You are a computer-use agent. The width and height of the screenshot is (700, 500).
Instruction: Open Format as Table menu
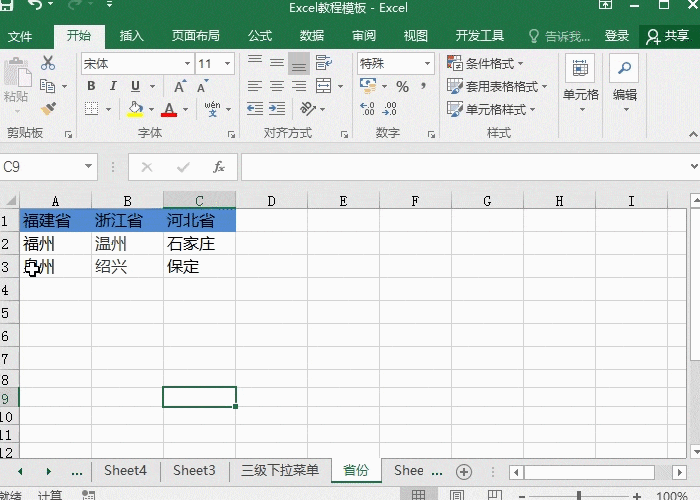pyautogui.click(x=497, y=86)
